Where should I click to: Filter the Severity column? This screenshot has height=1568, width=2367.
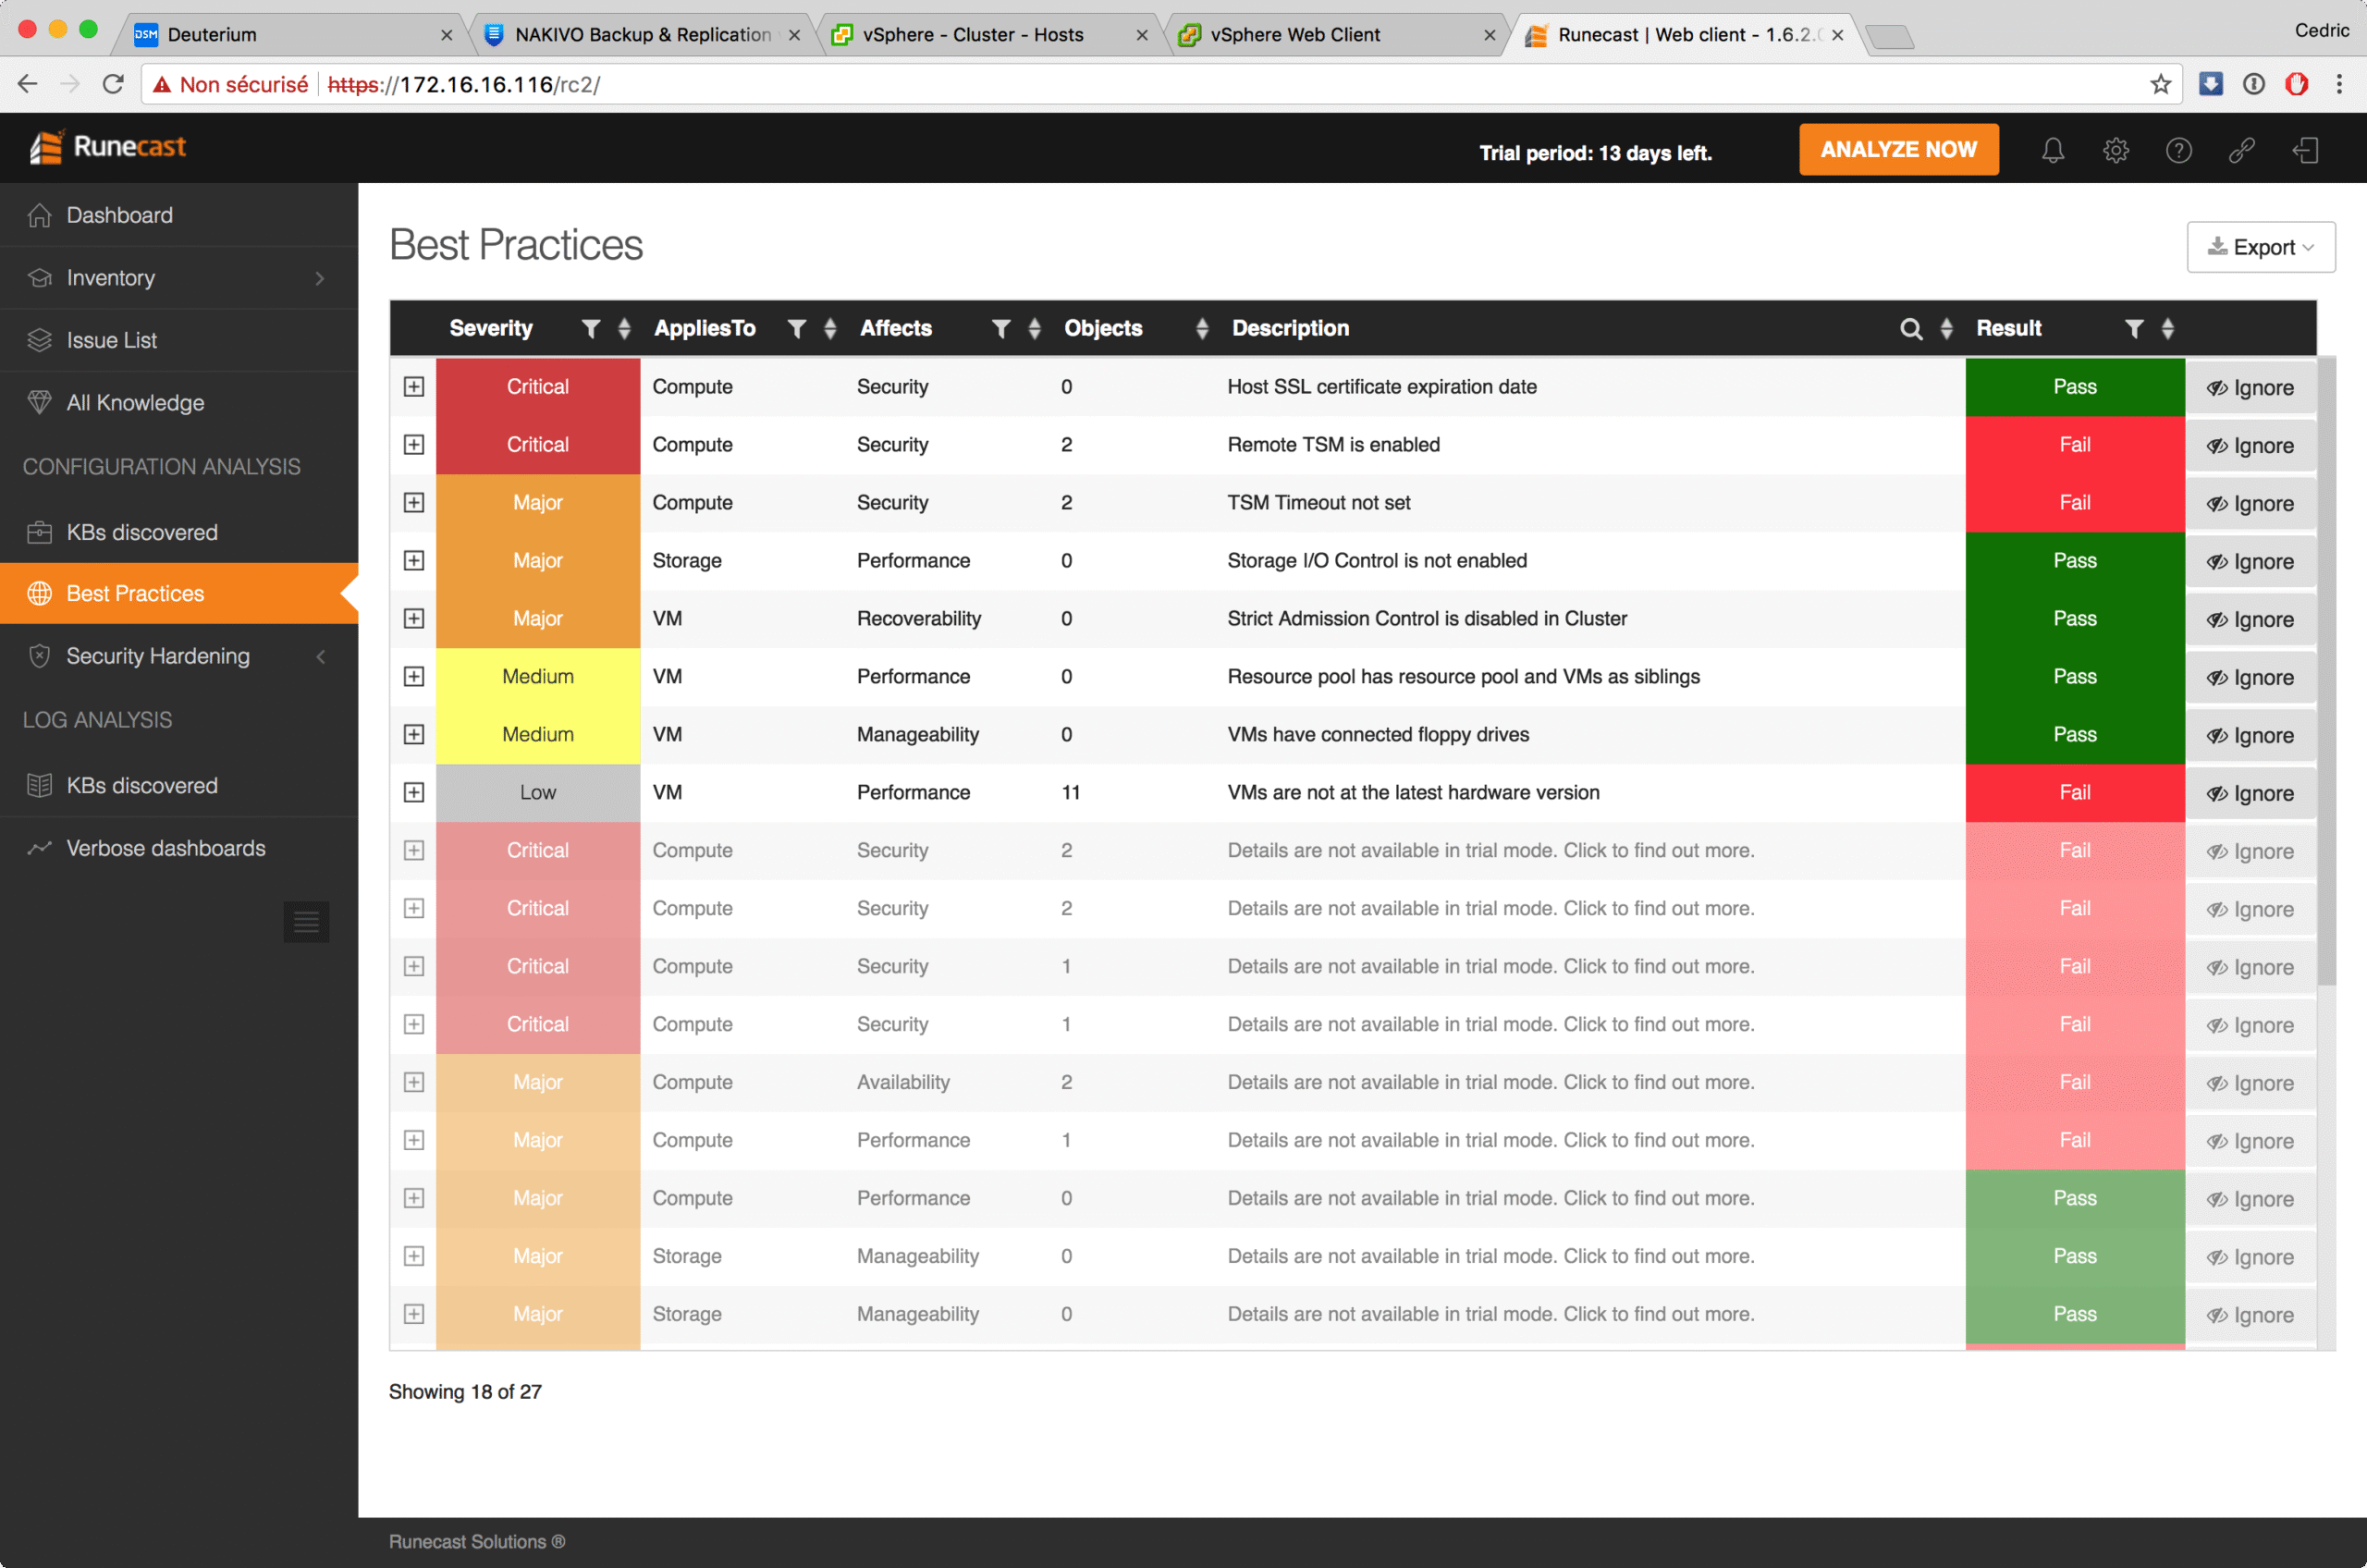(591, 329)
